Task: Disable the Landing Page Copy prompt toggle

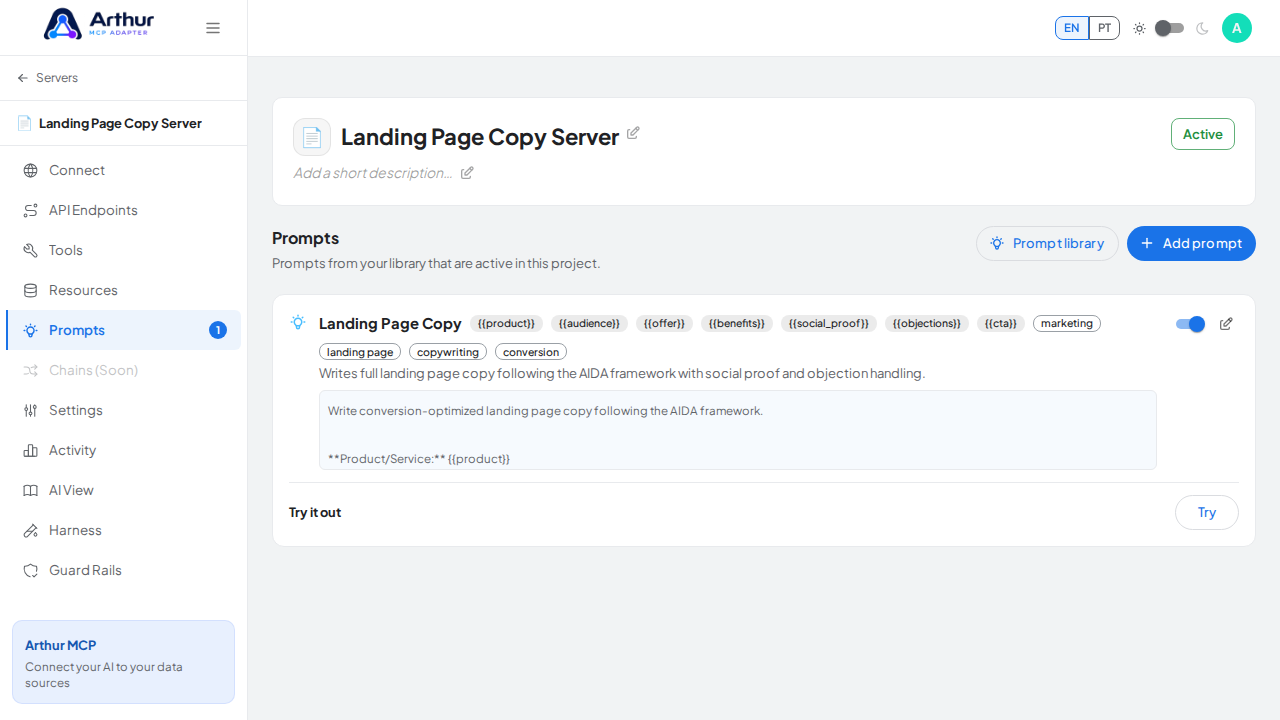Action: coord(1190,324)
